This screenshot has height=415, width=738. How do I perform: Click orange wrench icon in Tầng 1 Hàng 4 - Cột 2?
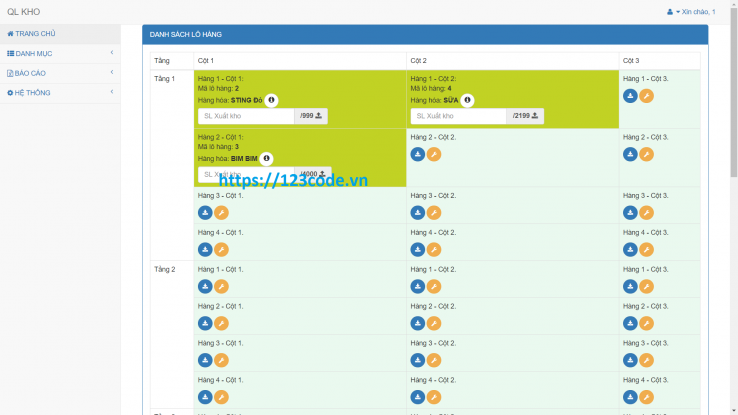[x=433, y=250]
